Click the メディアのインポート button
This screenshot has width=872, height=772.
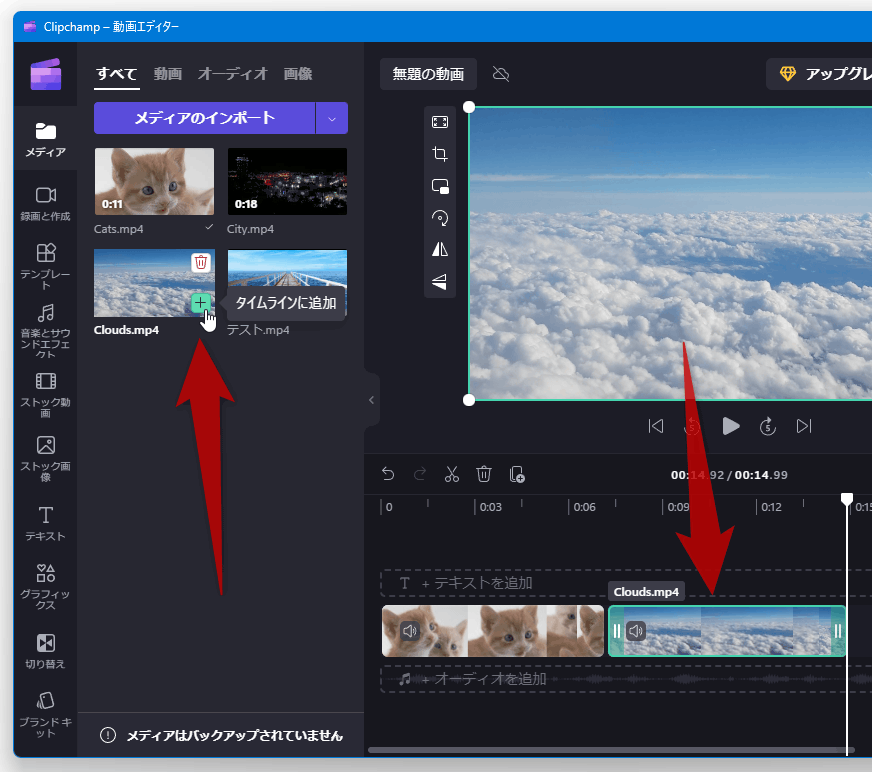205,118
